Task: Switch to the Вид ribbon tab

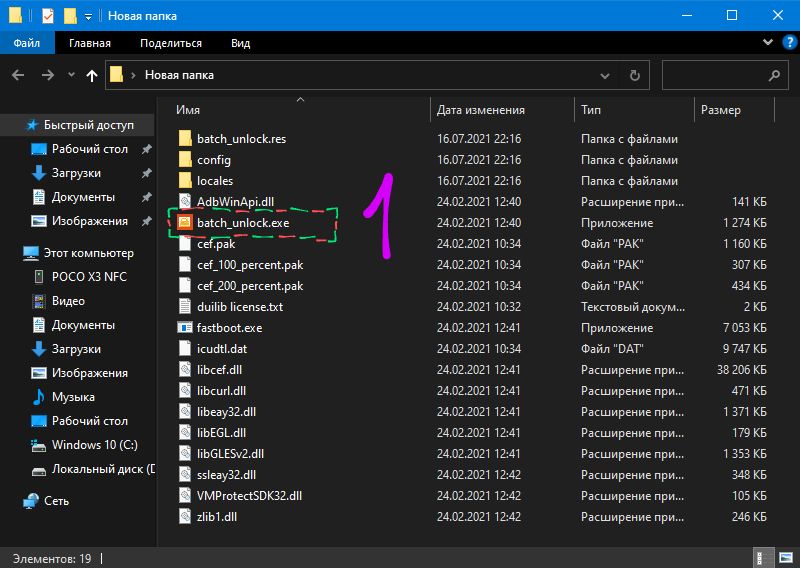Action: [240, 43]
